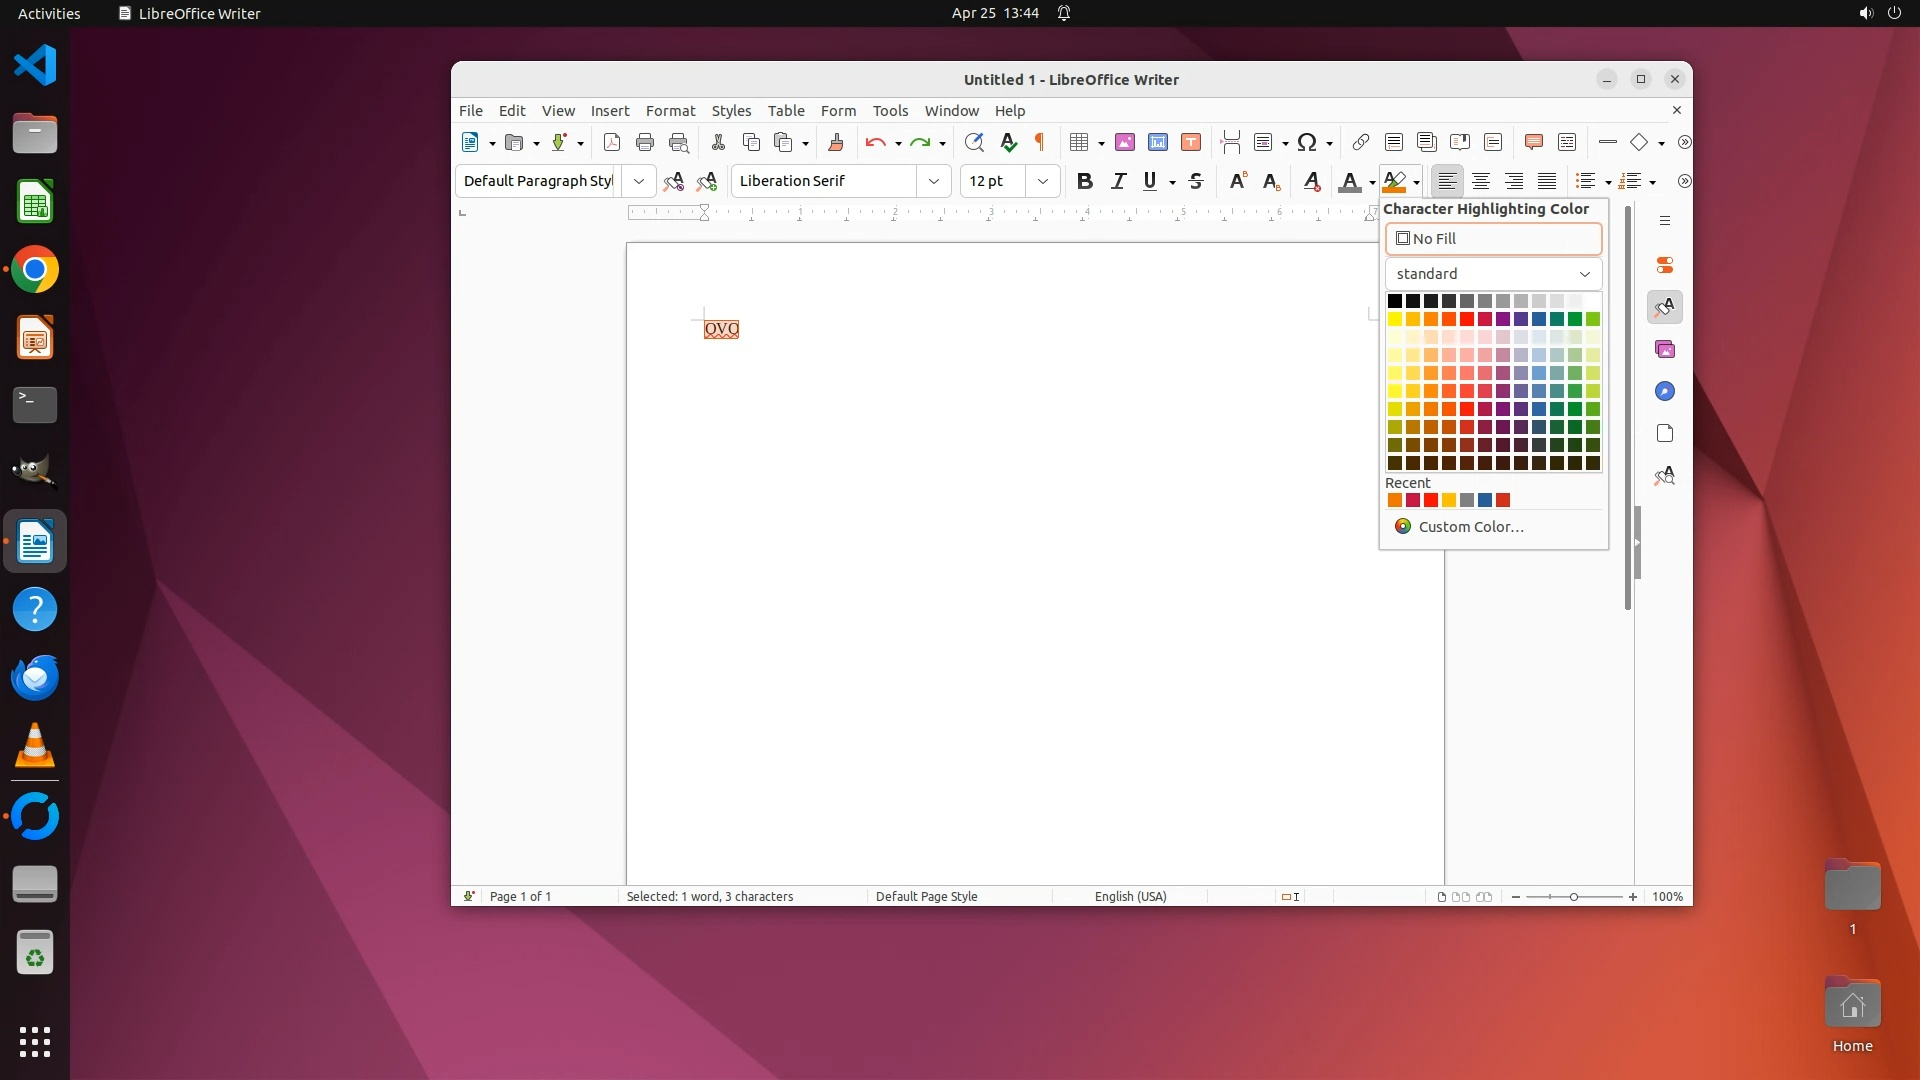1920x1080 pixels.
Task: Open the sidebar Navigator compass icon
Action: (1664, 391)
